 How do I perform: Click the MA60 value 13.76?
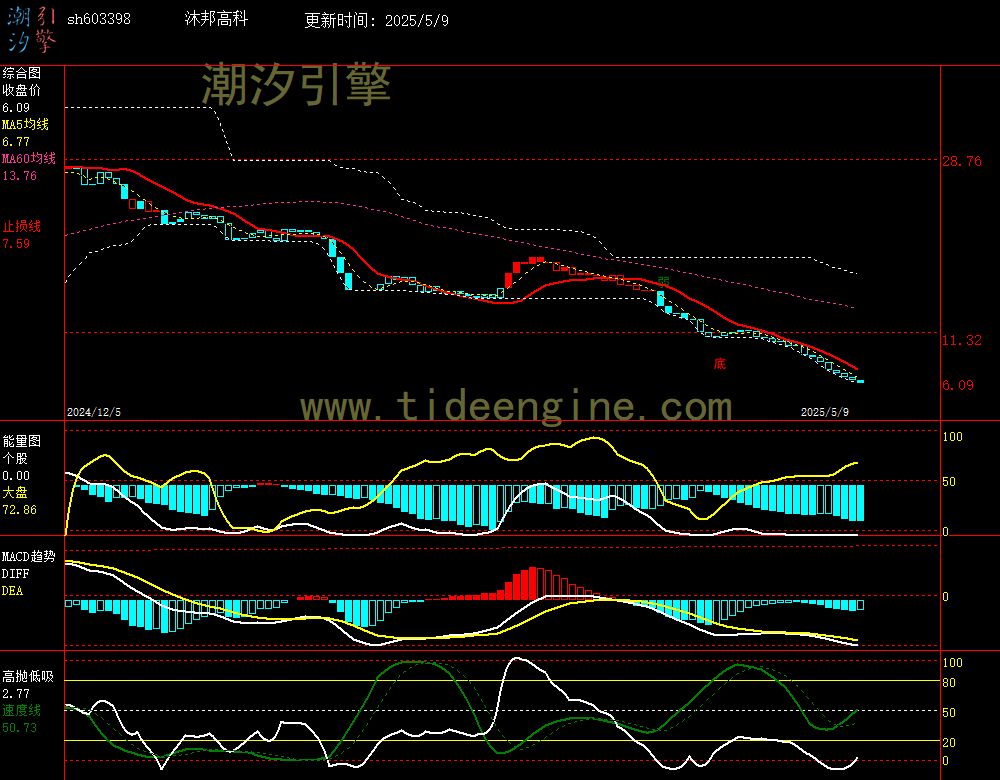(20, 175)
